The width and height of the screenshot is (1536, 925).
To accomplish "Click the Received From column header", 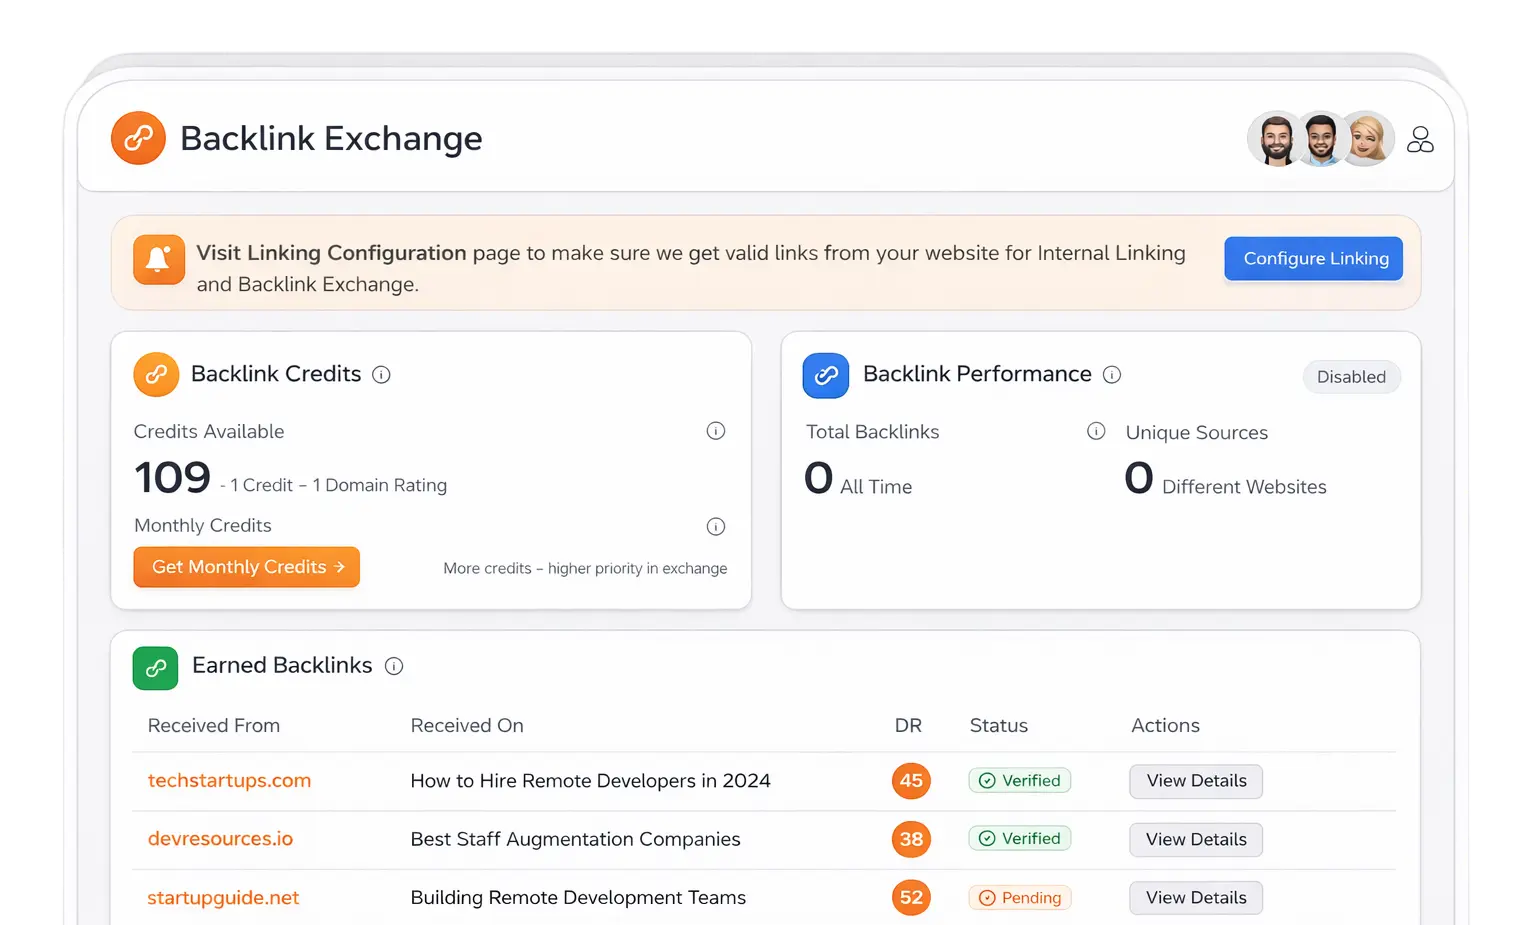I will (x=214, y=726).
